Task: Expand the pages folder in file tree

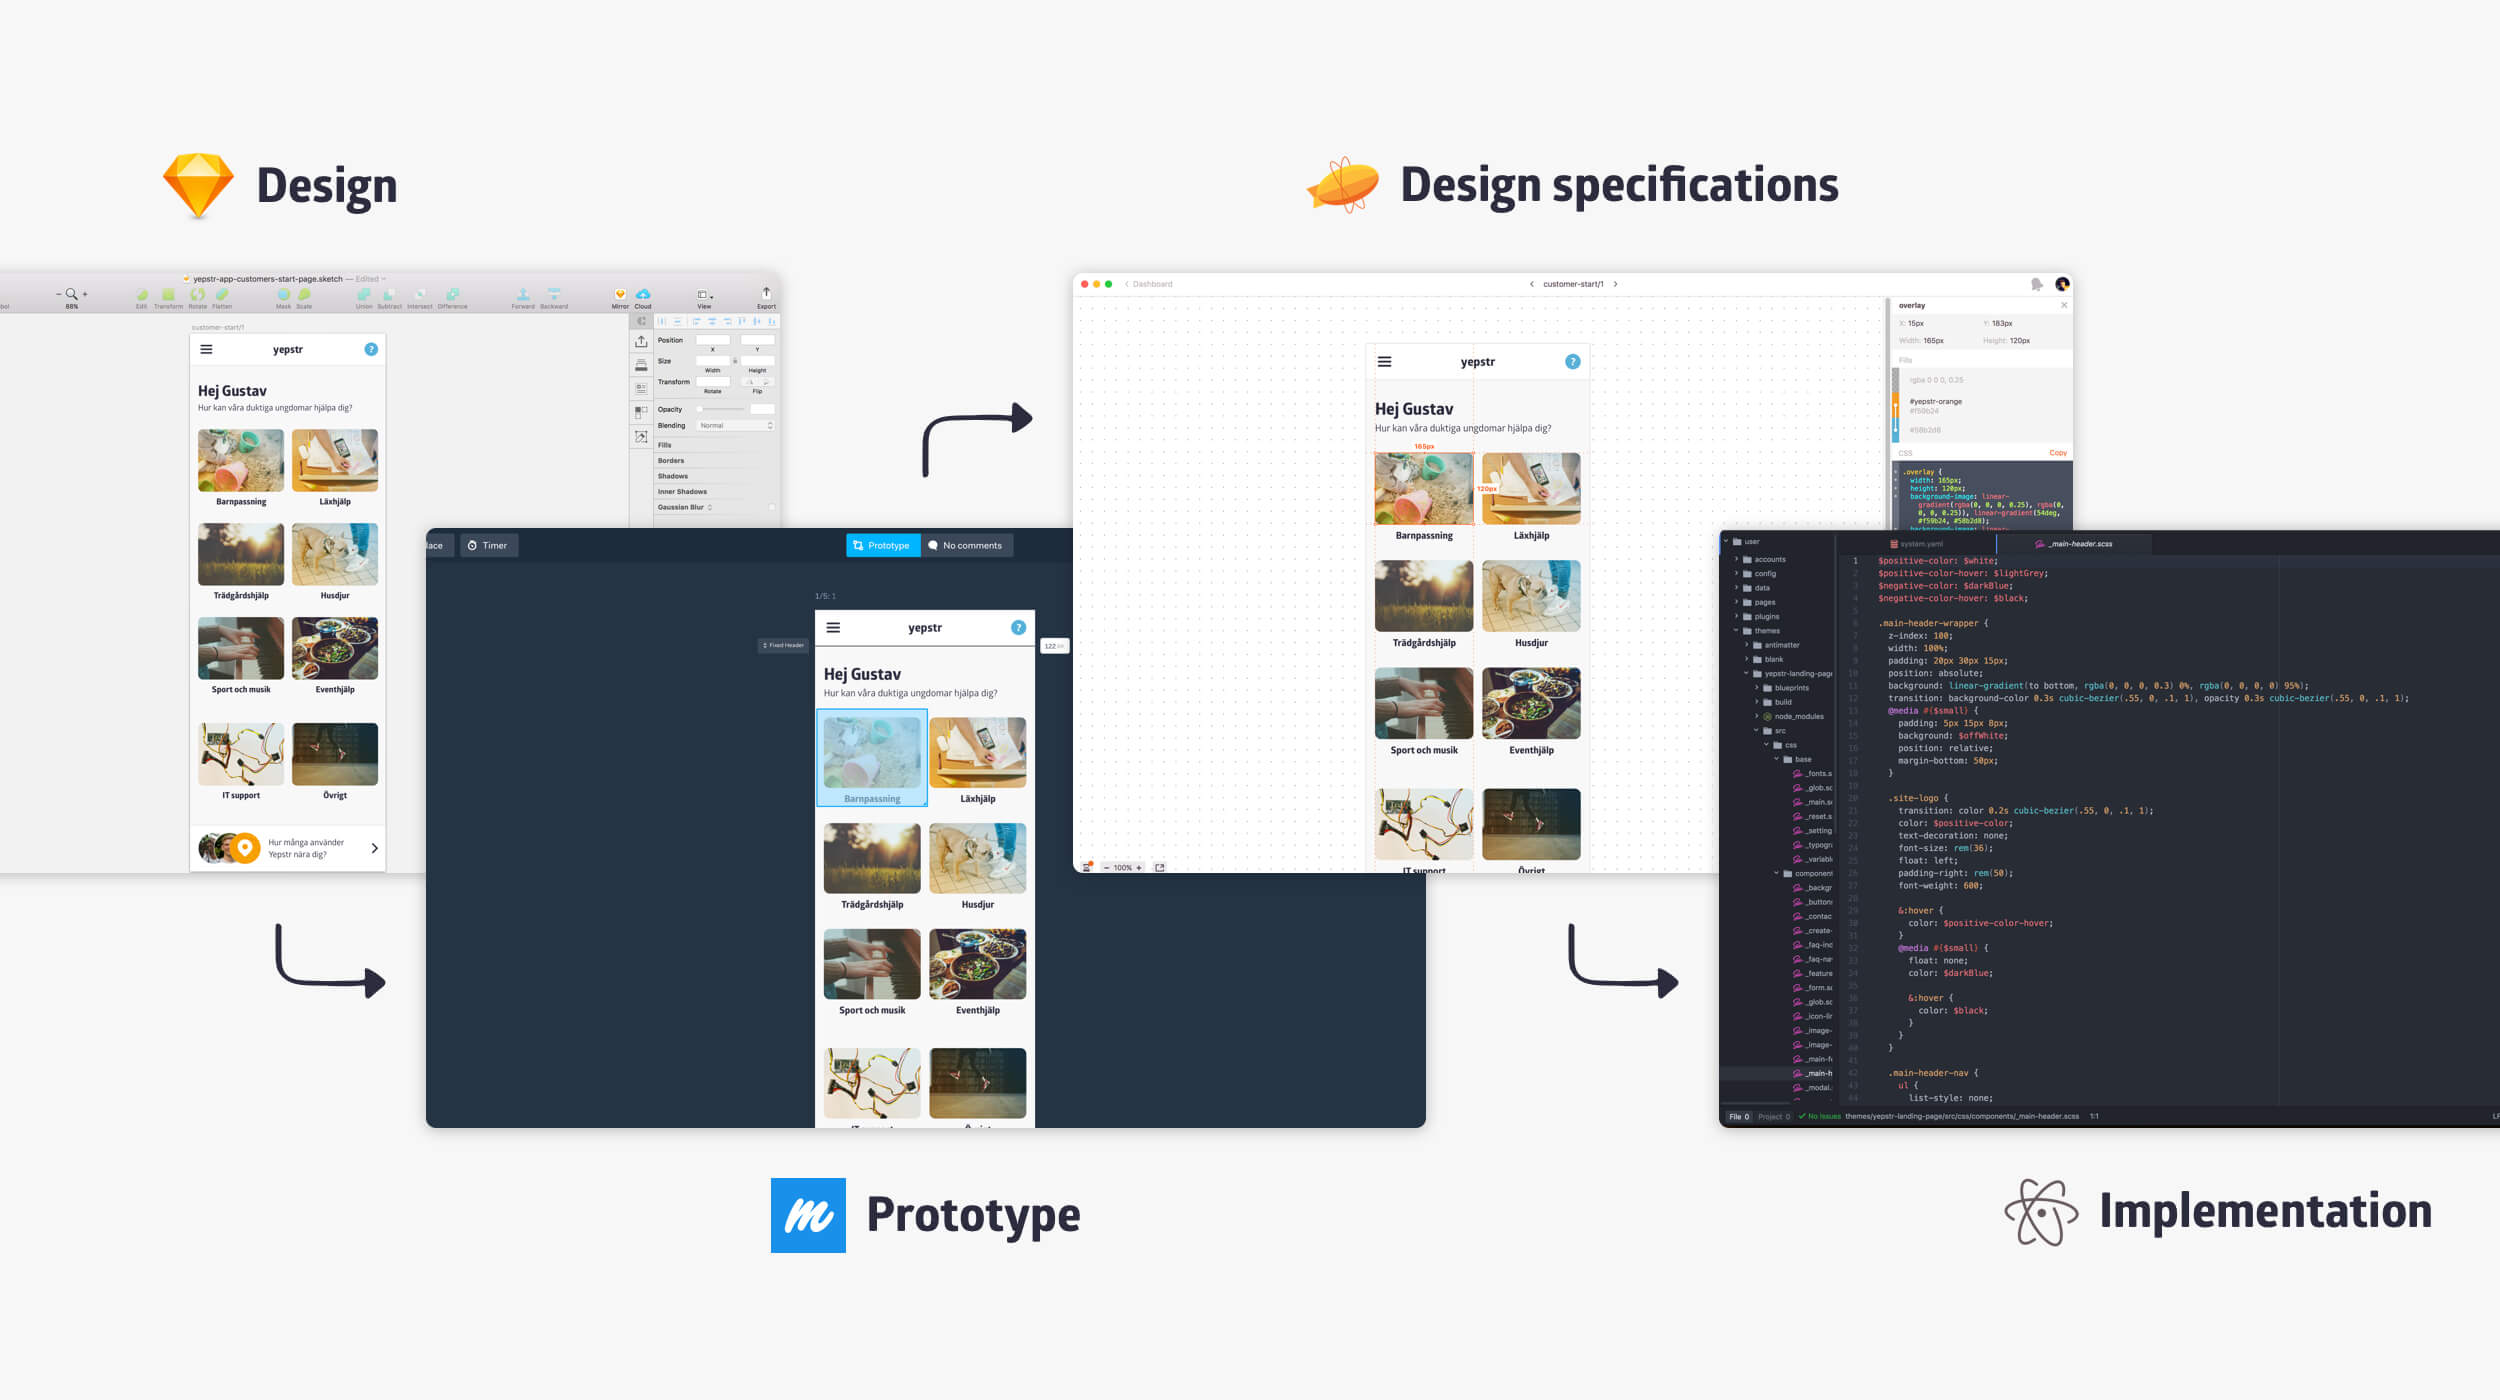Action: (x=1737, y=602)
